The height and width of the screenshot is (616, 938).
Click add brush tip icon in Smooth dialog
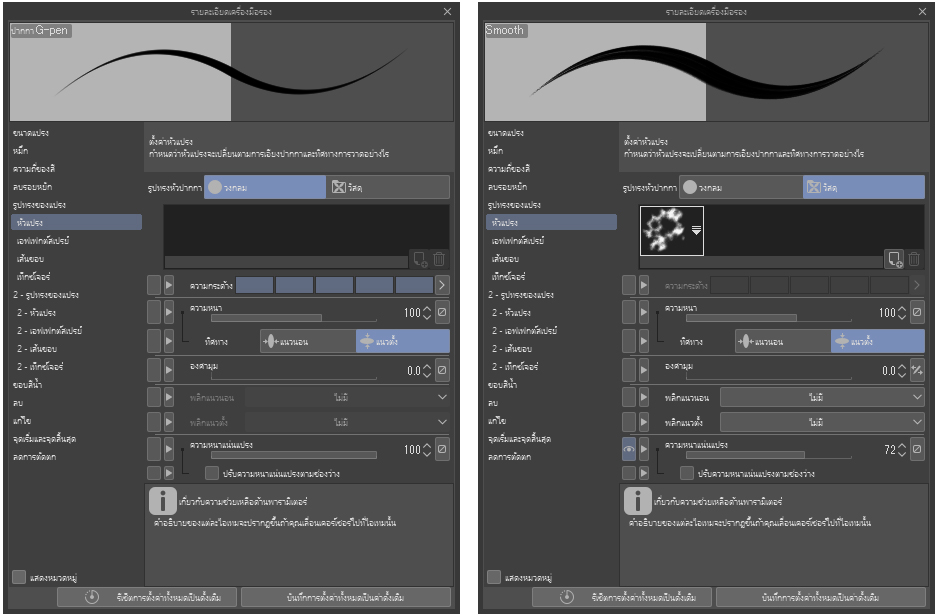894,259
